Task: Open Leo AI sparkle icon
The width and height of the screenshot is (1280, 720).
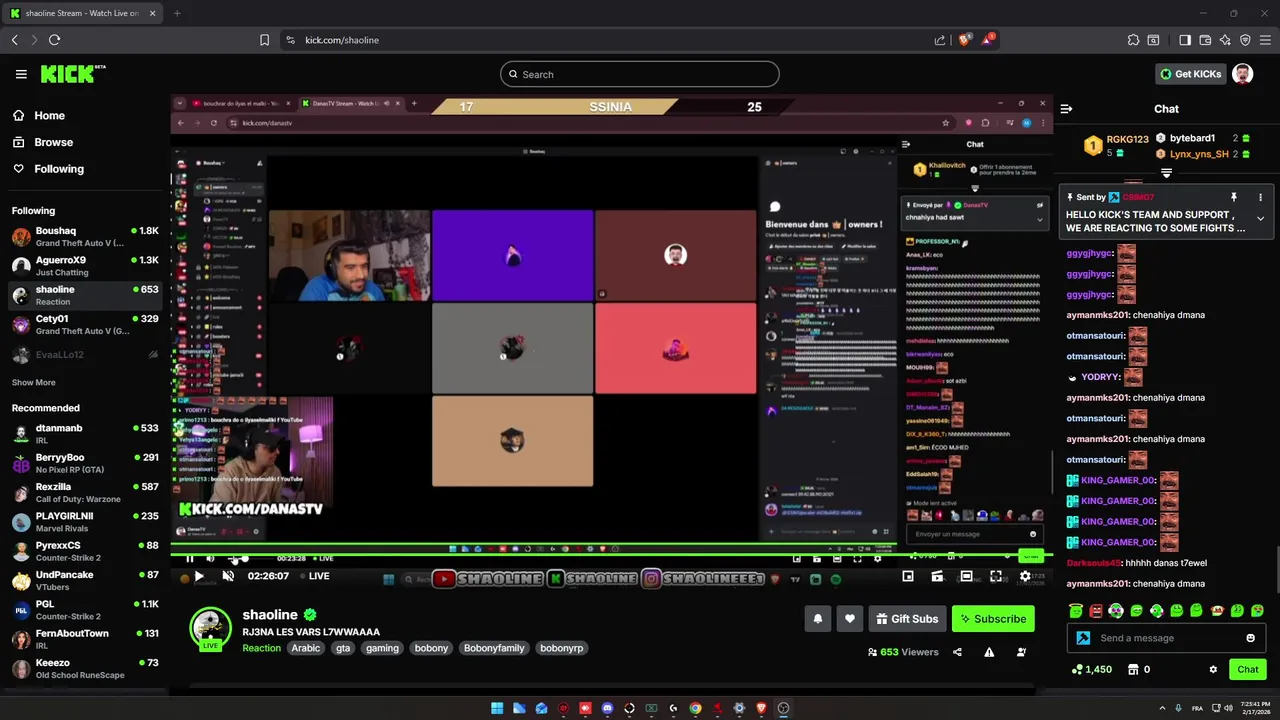Action: tap(1225, 40)
